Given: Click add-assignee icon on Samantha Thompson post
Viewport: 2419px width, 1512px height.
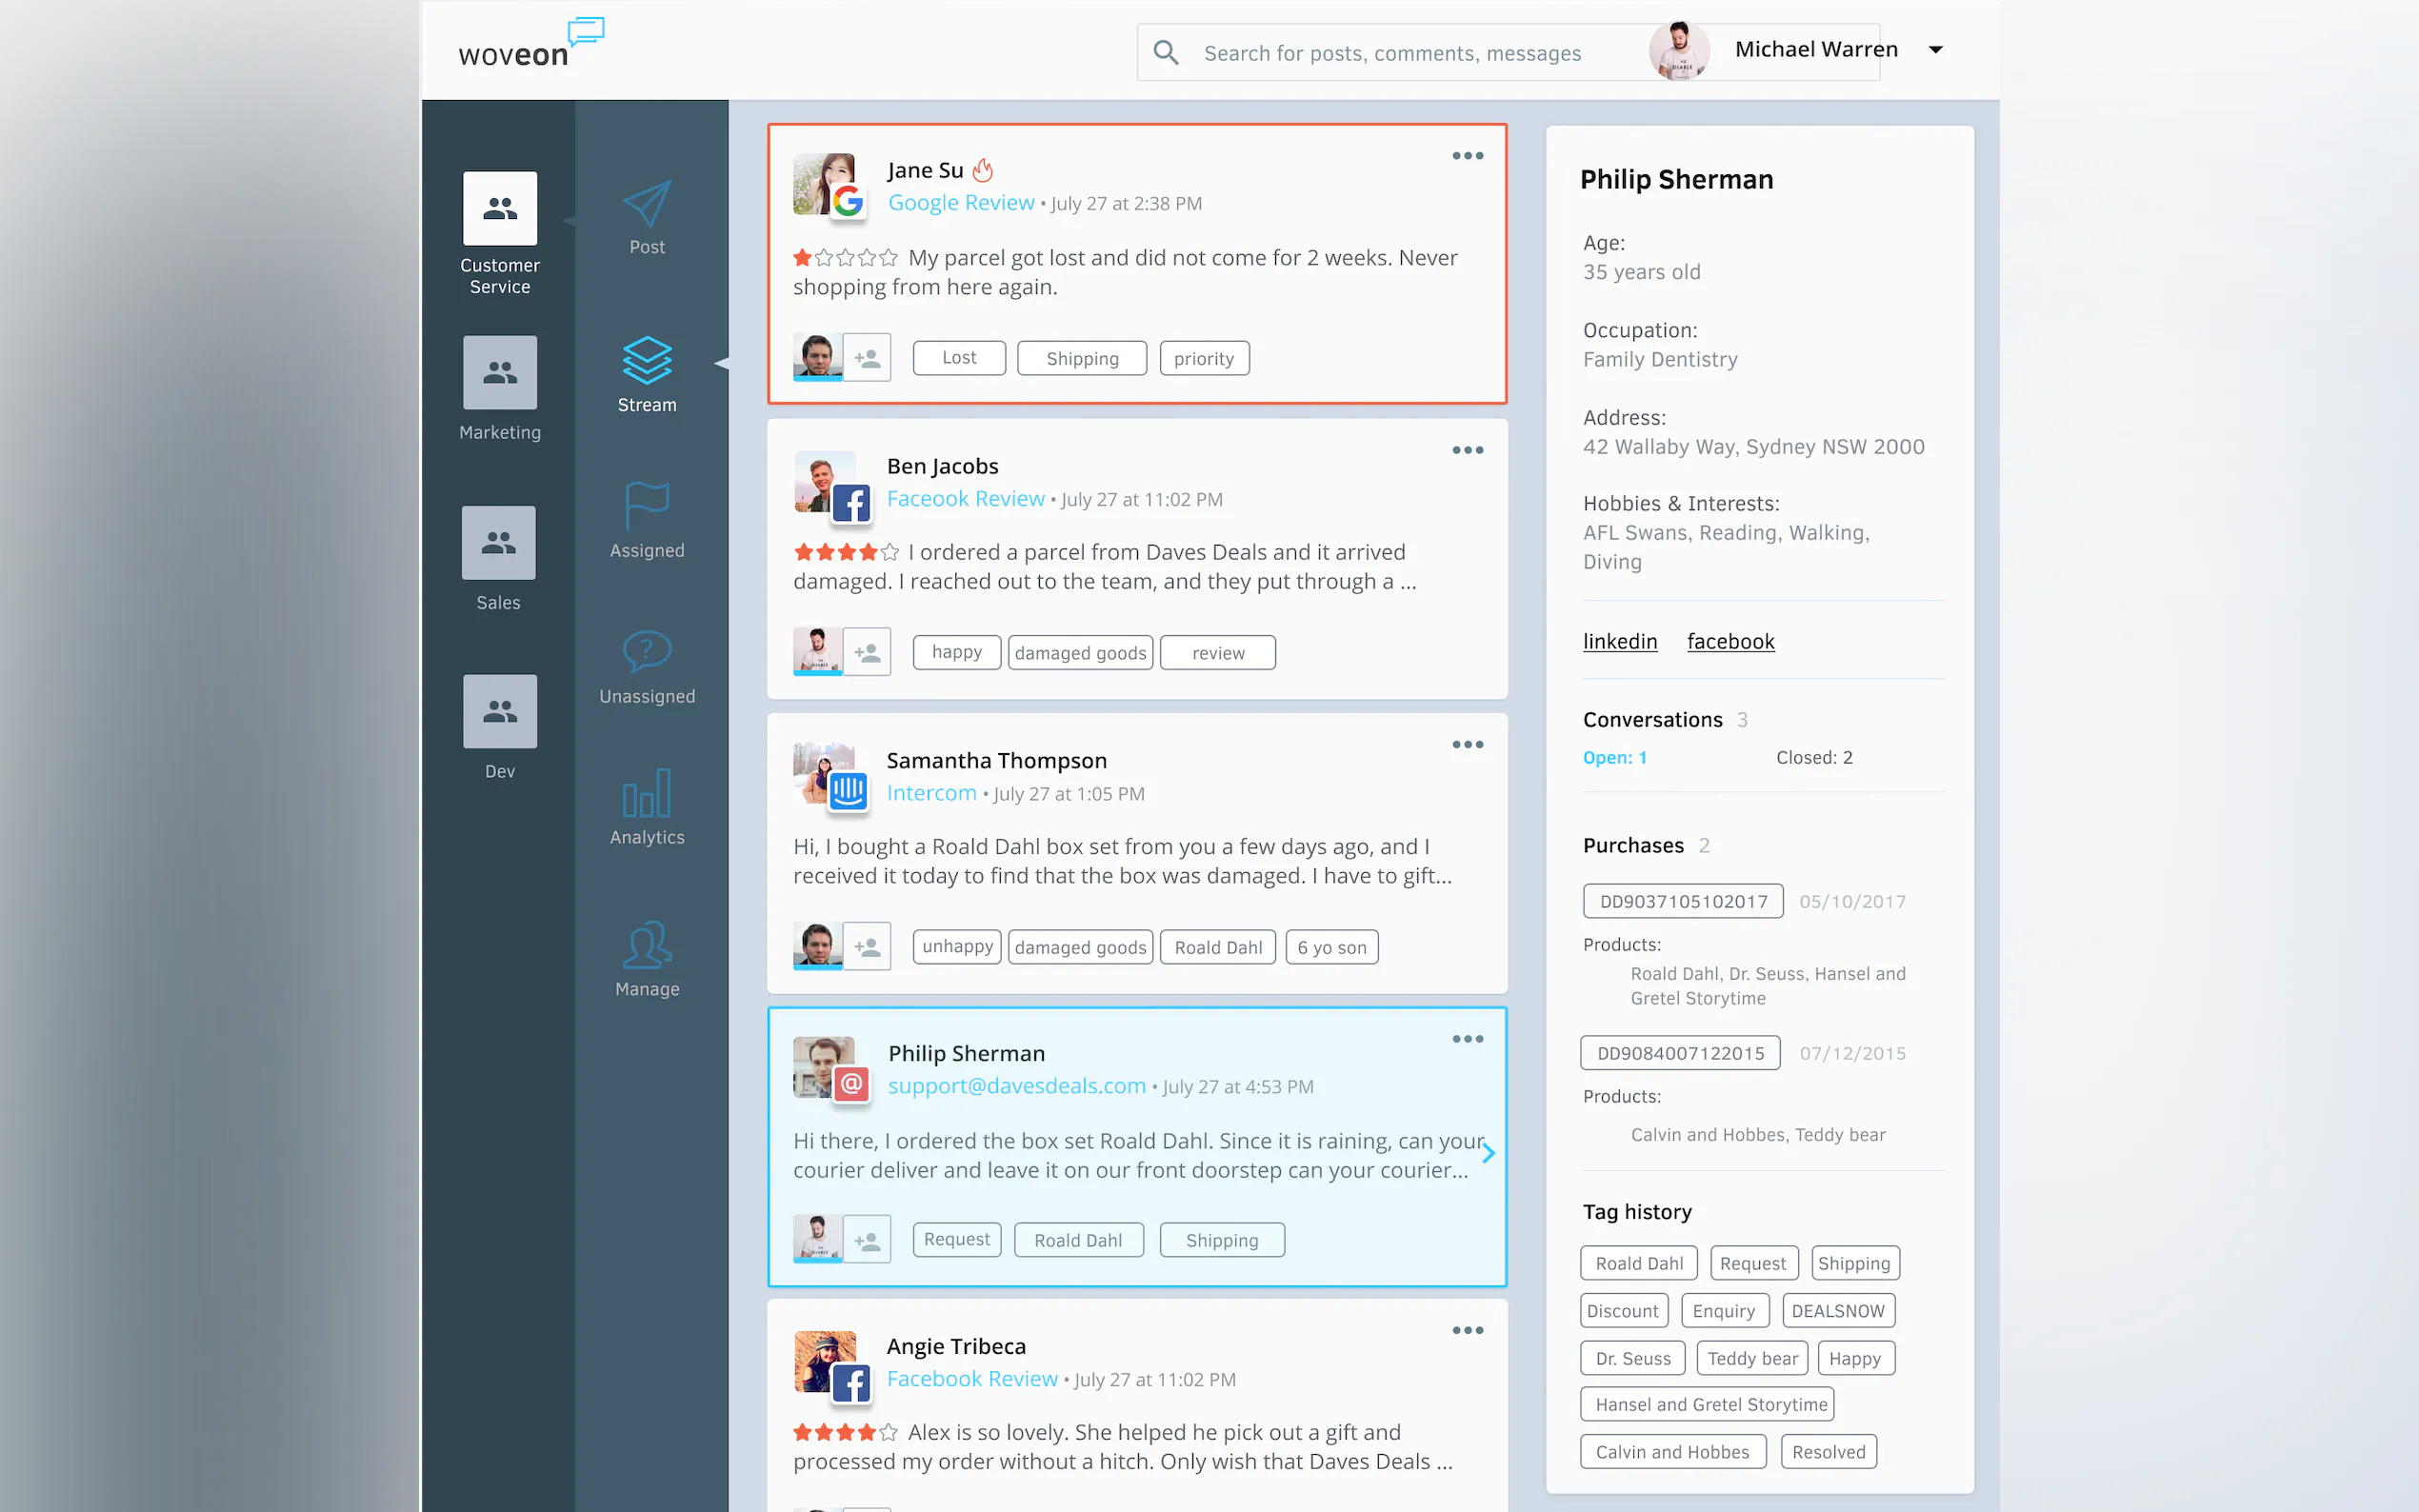Looking at the screenshot, I should [x=867, y=946].
